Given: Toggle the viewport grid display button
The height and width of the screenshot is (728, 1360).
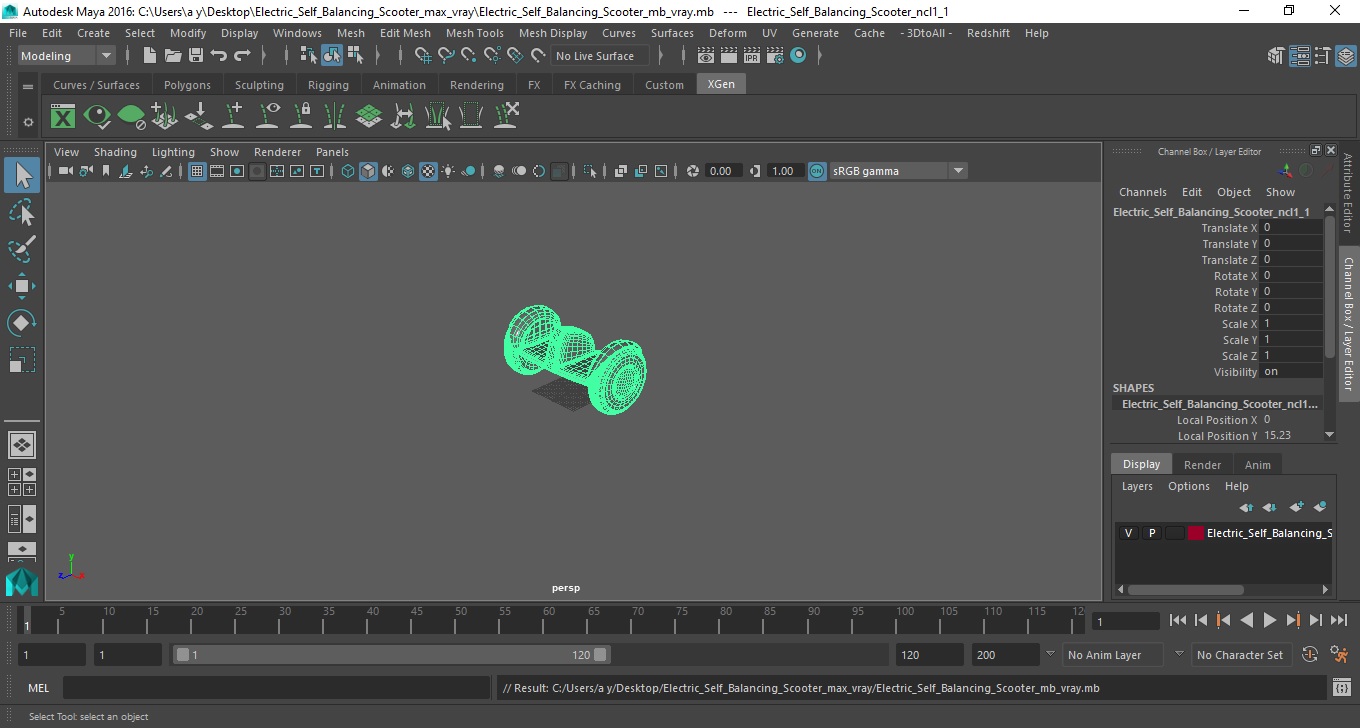Looking at the screenshot, I should [x=197, y=171].
